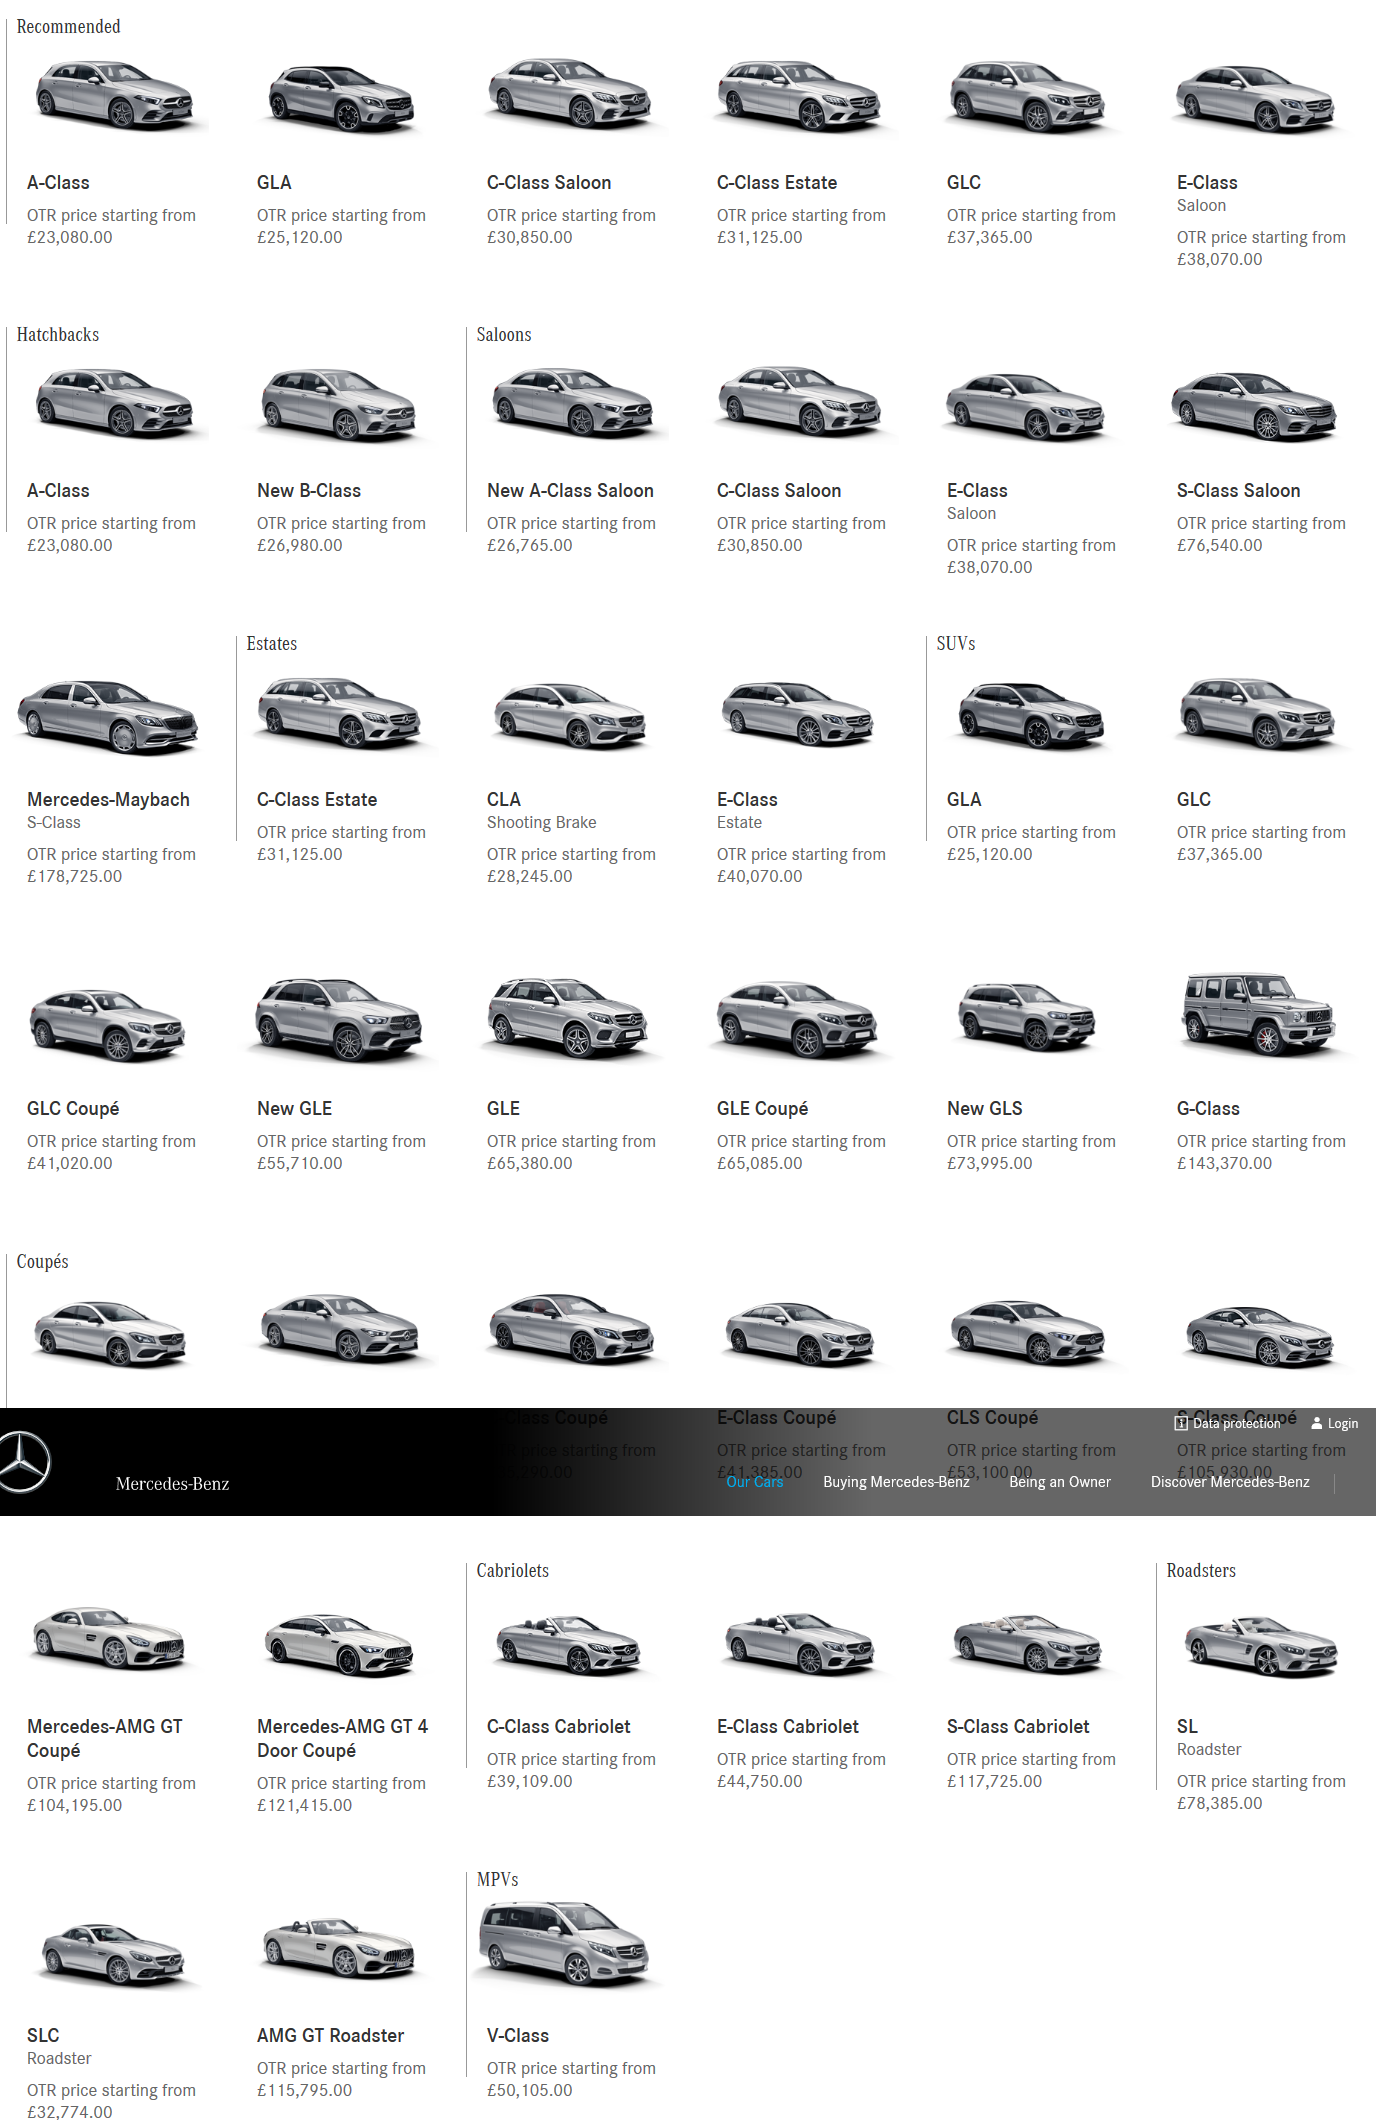The height and width of the screenshot is (2120, 1376).
Task: Click the £143,370.00 G-Class price
Action: (x=1224, y=1164)
